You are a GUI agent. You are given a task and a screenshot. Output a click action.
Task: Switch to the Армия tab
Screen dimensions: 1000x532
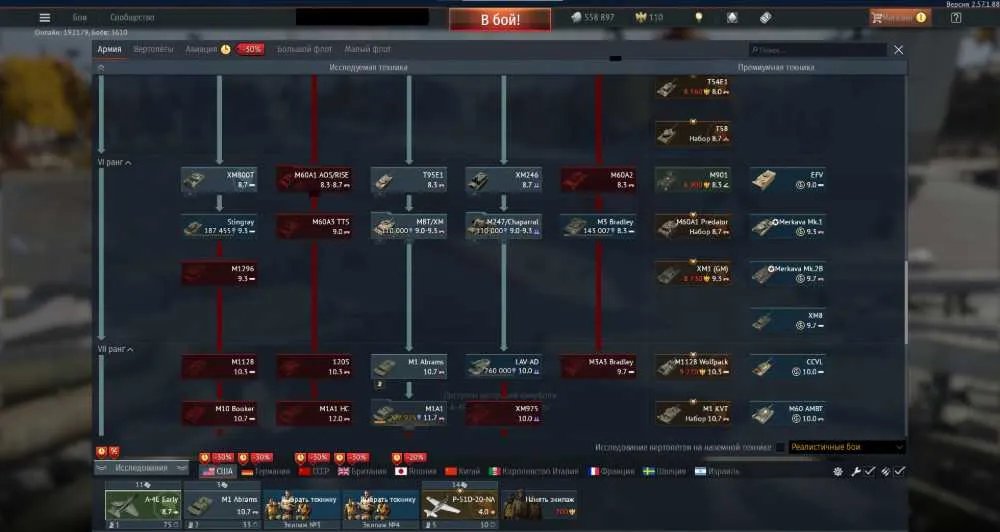point(109,49)
